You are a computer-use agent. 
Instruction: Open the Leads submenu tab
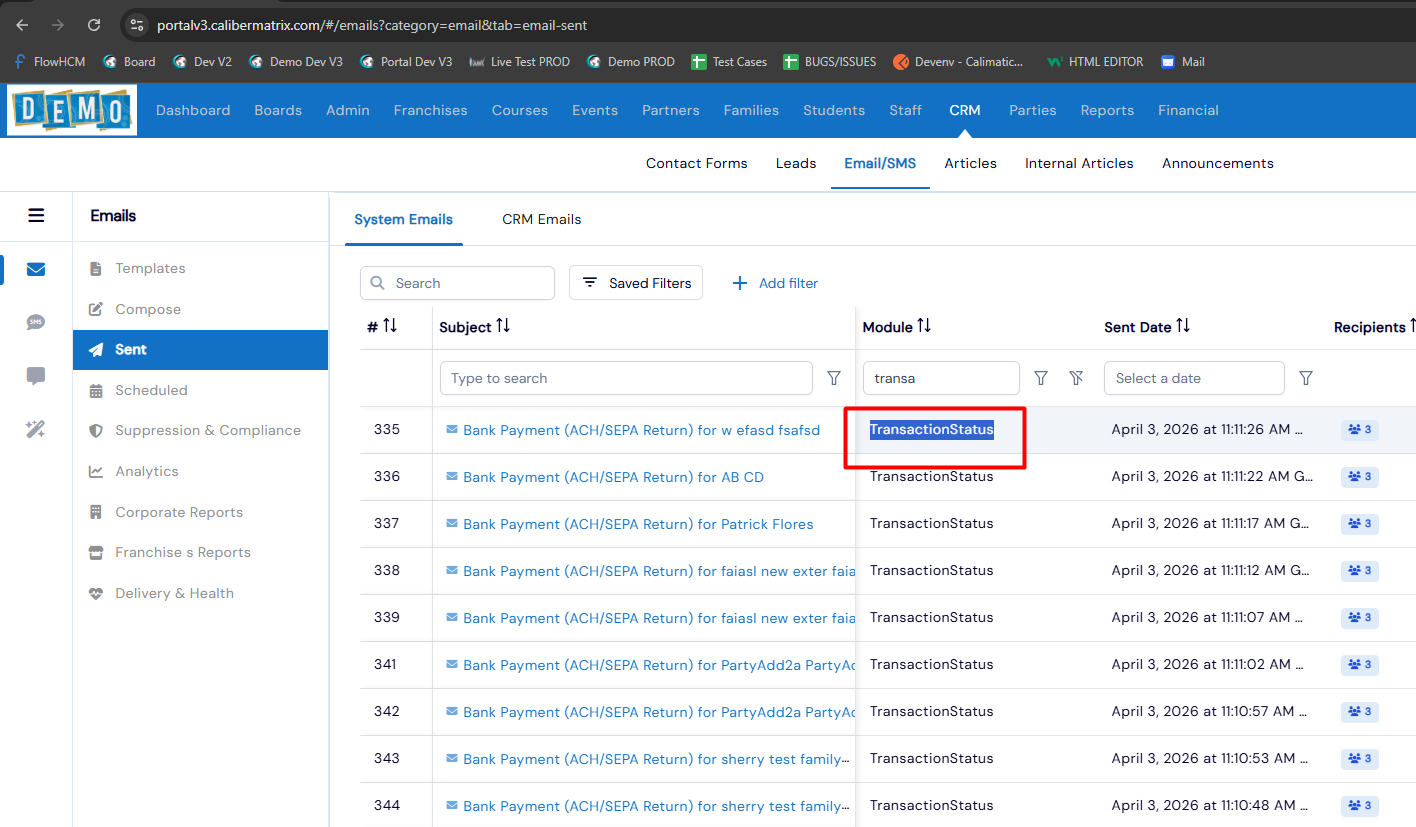pyautogui.click(x=795, y=163)
